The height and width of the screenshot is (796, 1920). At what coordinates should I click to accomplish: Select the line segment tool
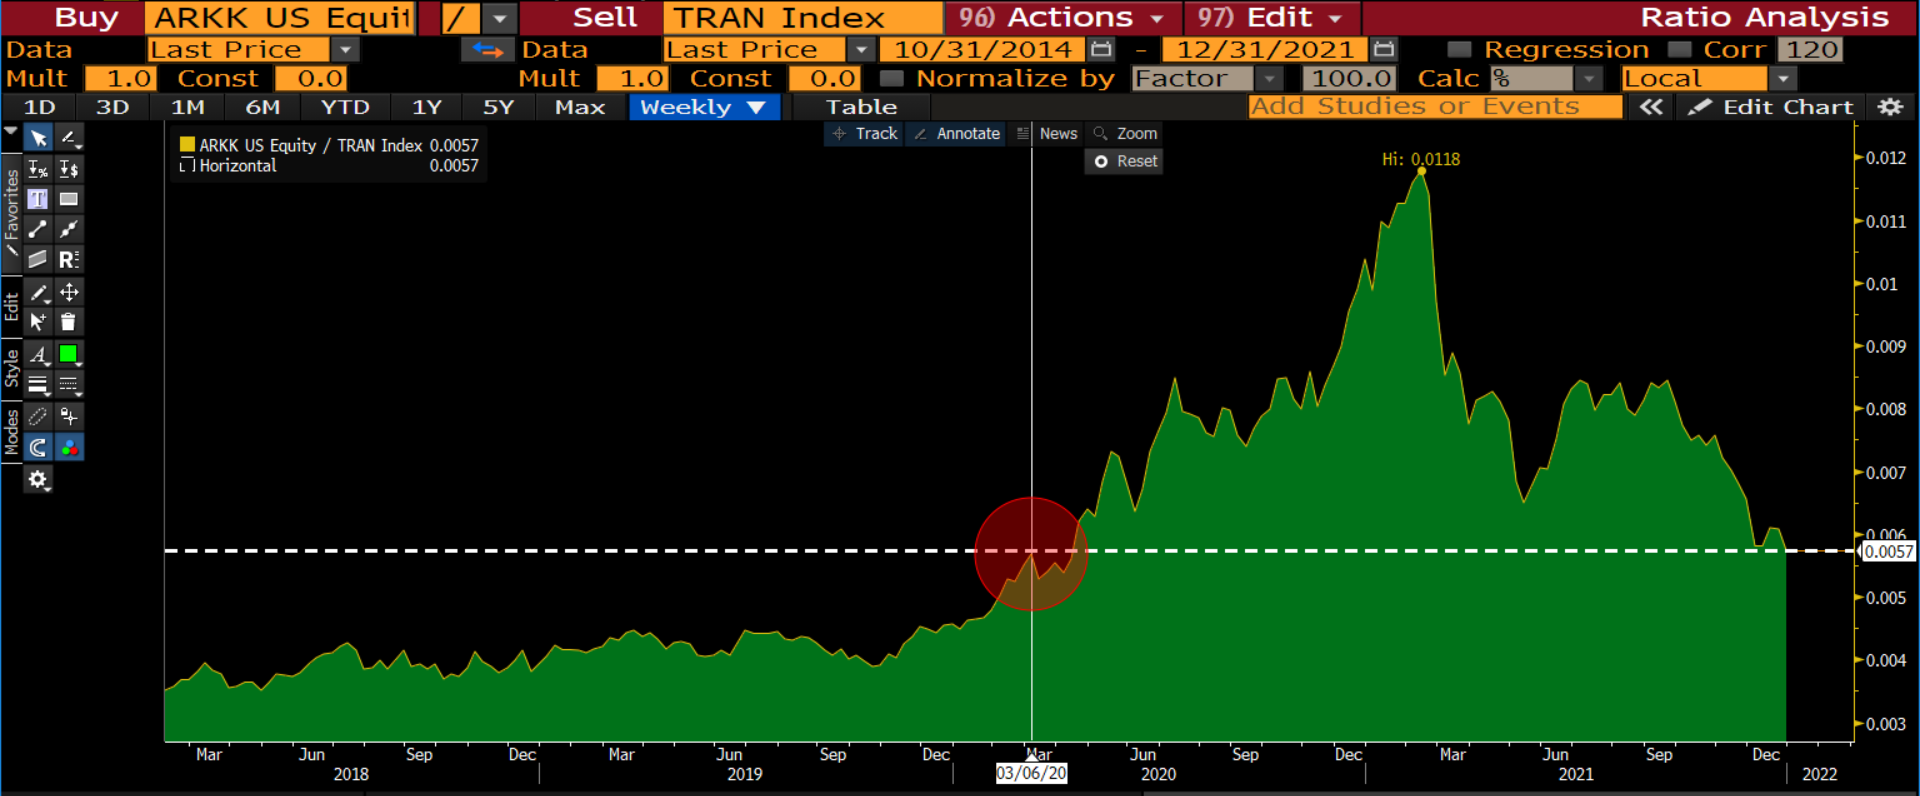click(x=38, y=229)
